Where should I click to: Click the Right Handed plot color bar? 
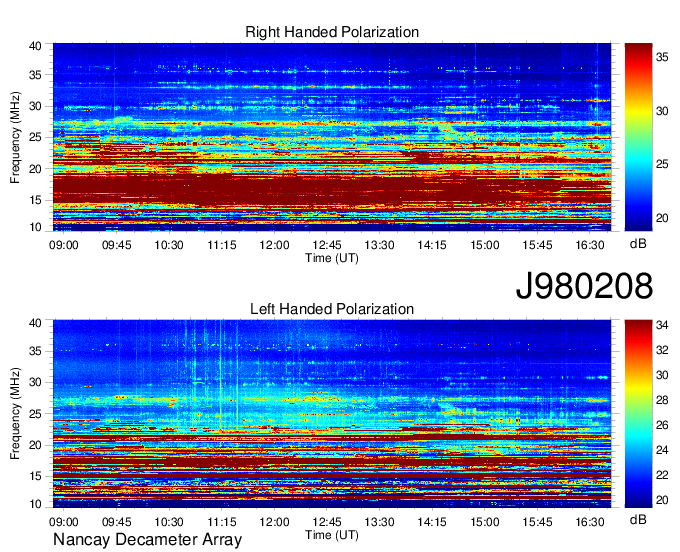(638, 137)
